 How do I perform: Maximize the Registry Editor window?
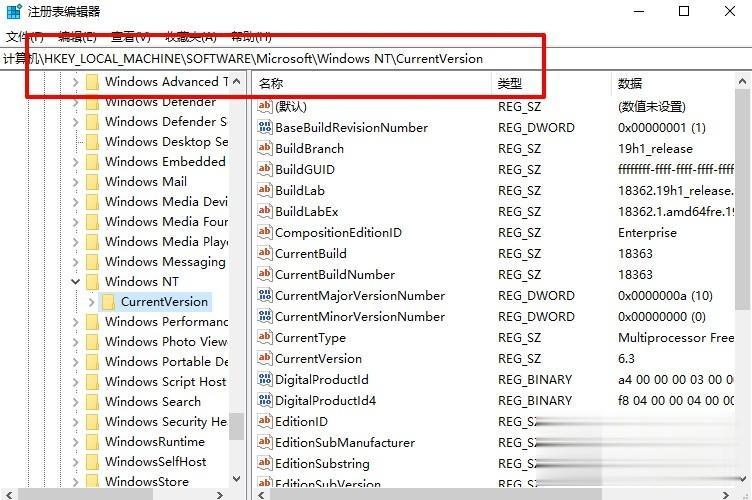point(684,11)
